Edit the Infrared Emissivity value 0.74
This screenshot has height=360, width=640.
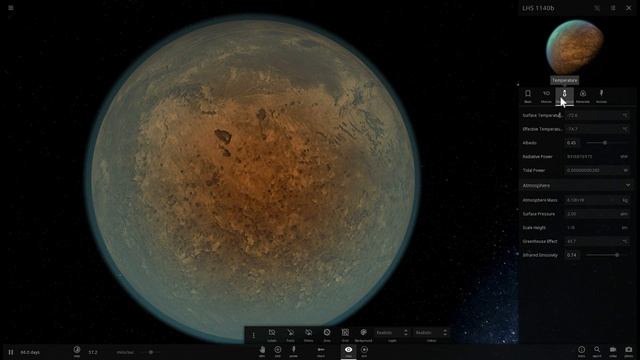coord(572,255)
